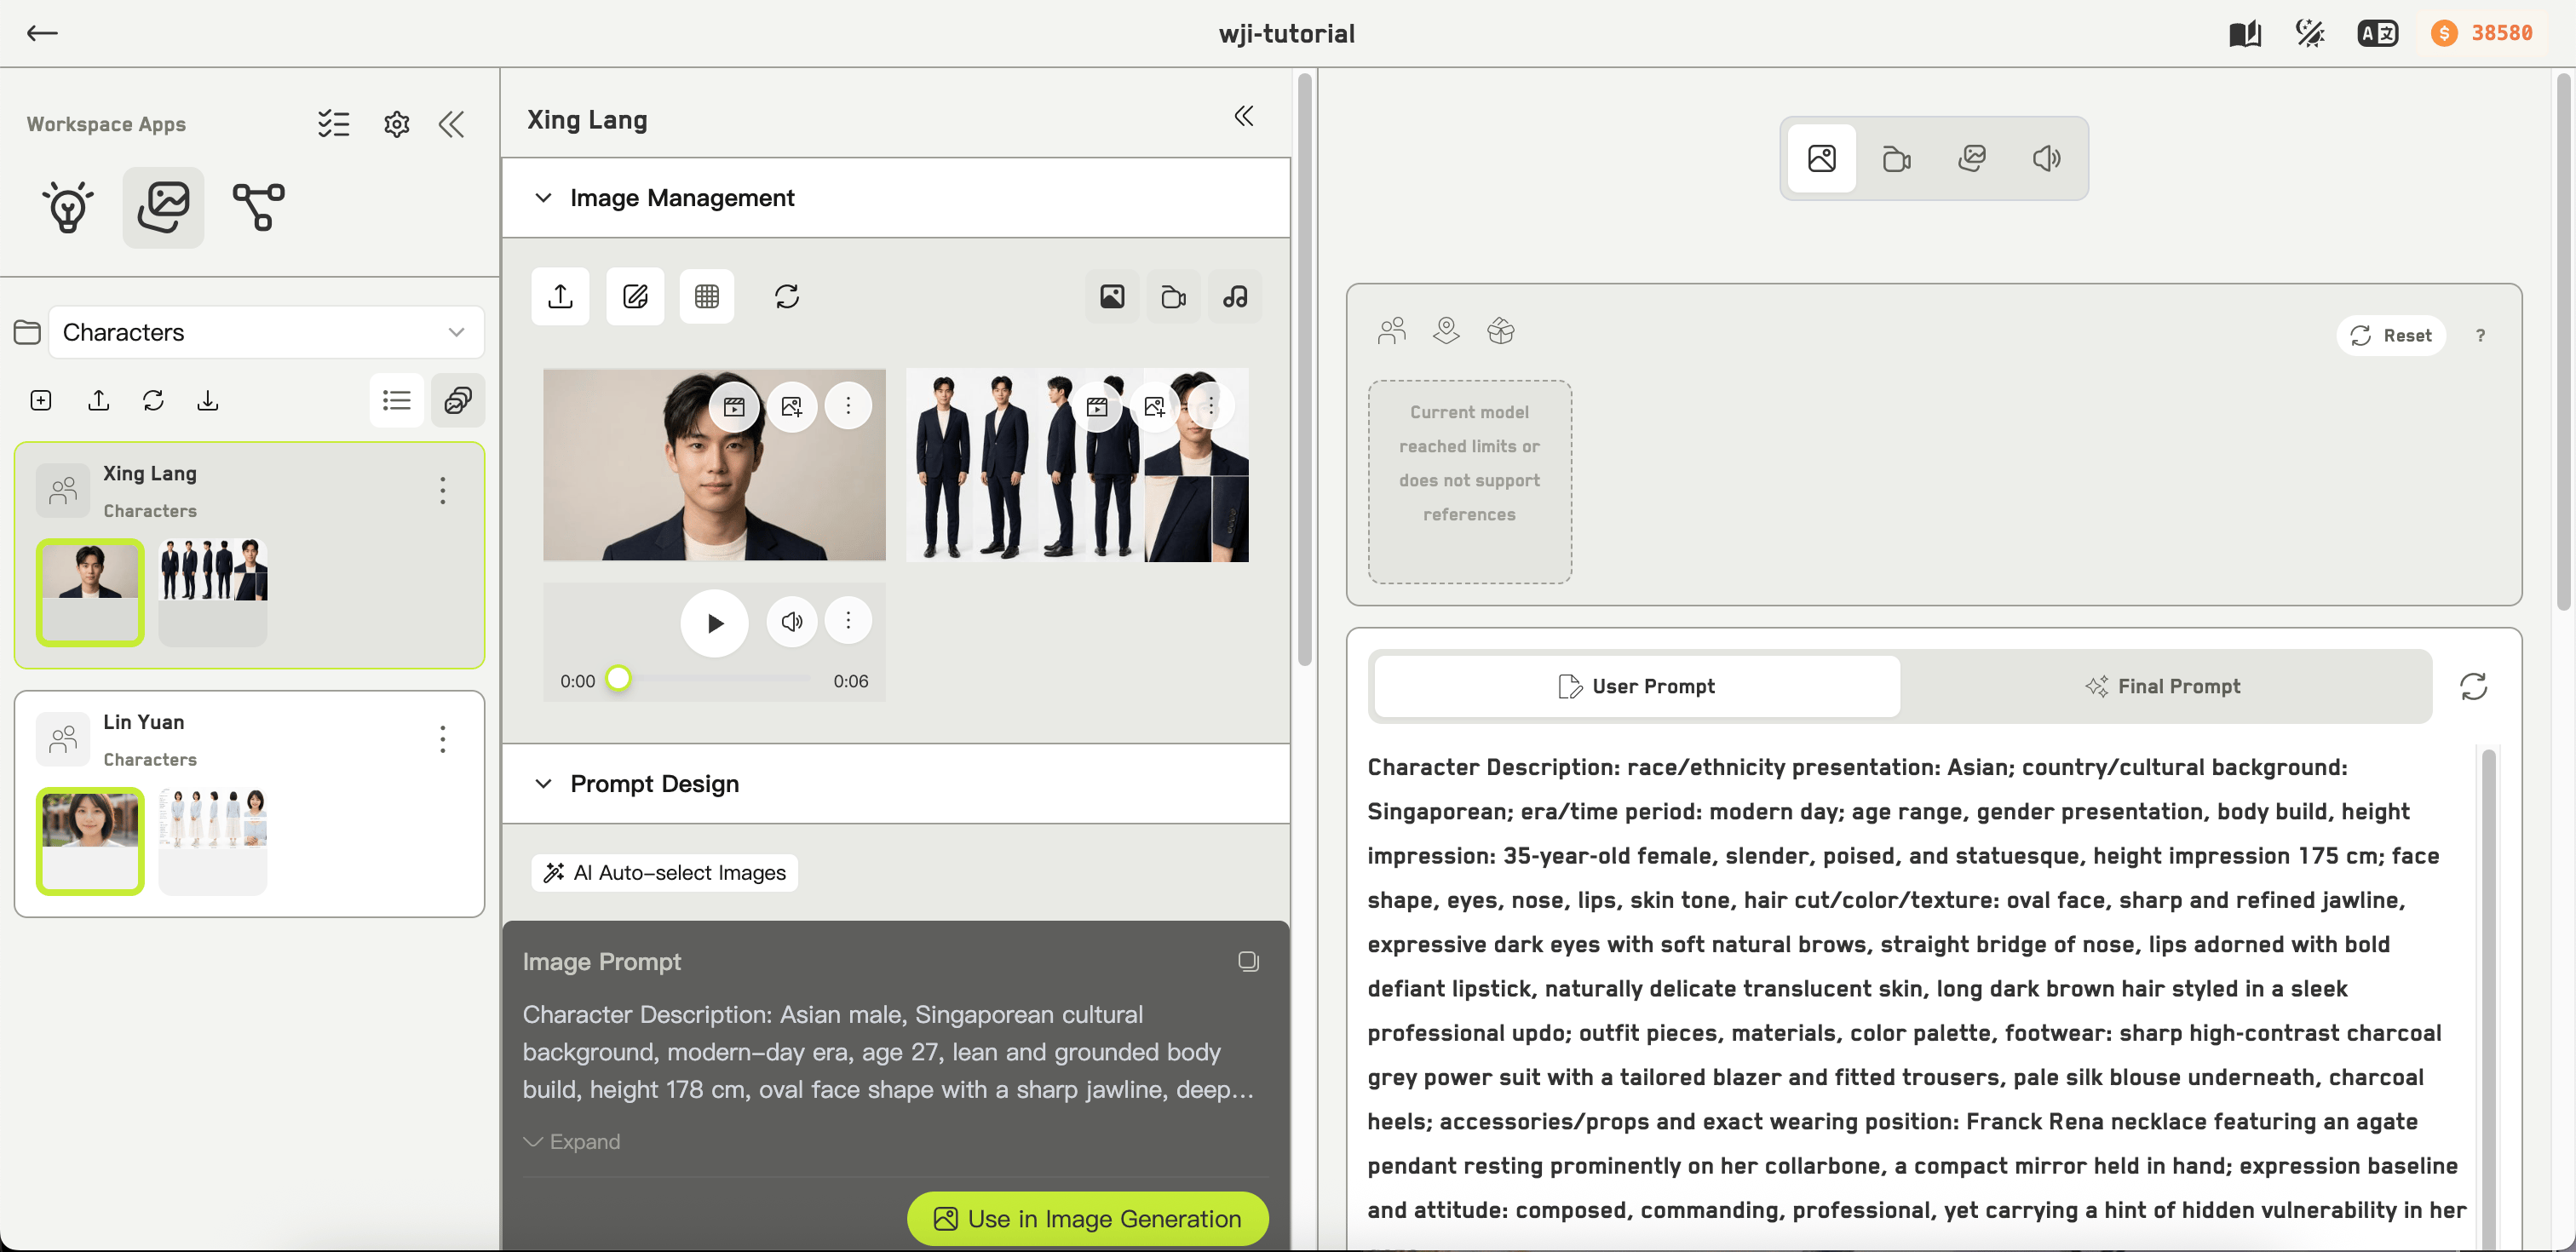Switch to image editing mode tab

click(x=1972, y=158)
